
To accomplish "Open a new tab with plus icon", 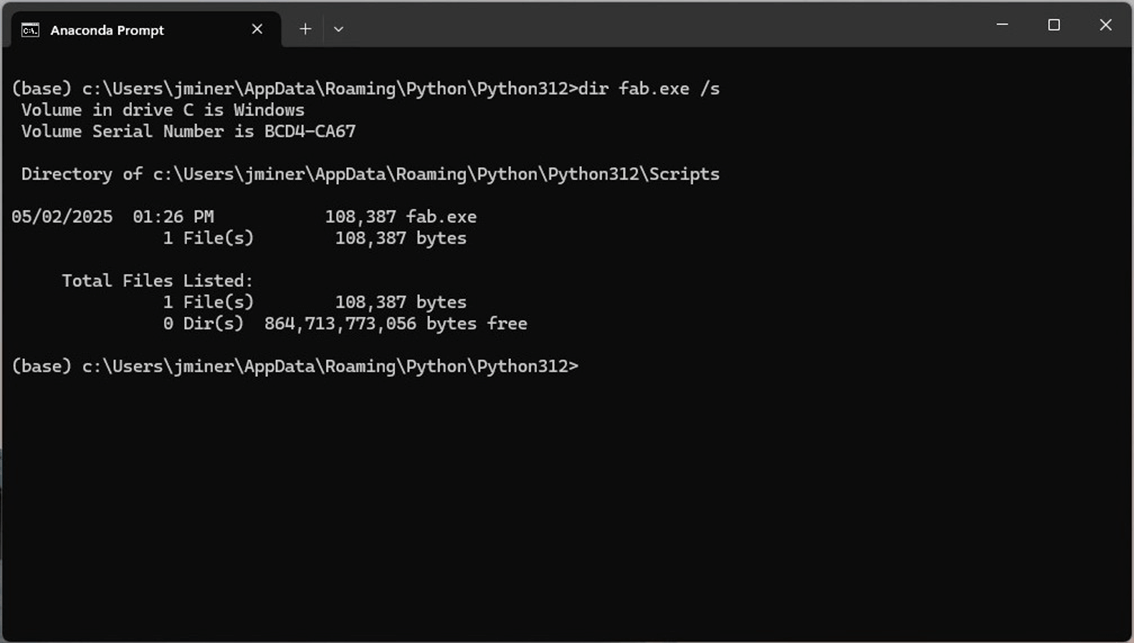I will tap(305, 29).
